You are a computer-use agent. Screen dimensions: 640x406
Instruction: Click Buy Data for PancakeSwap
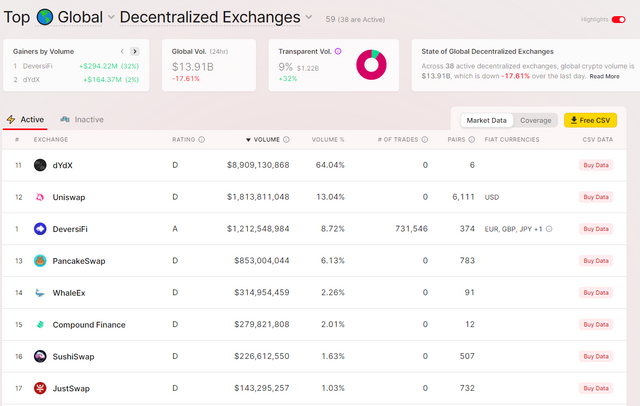(596, 261)
